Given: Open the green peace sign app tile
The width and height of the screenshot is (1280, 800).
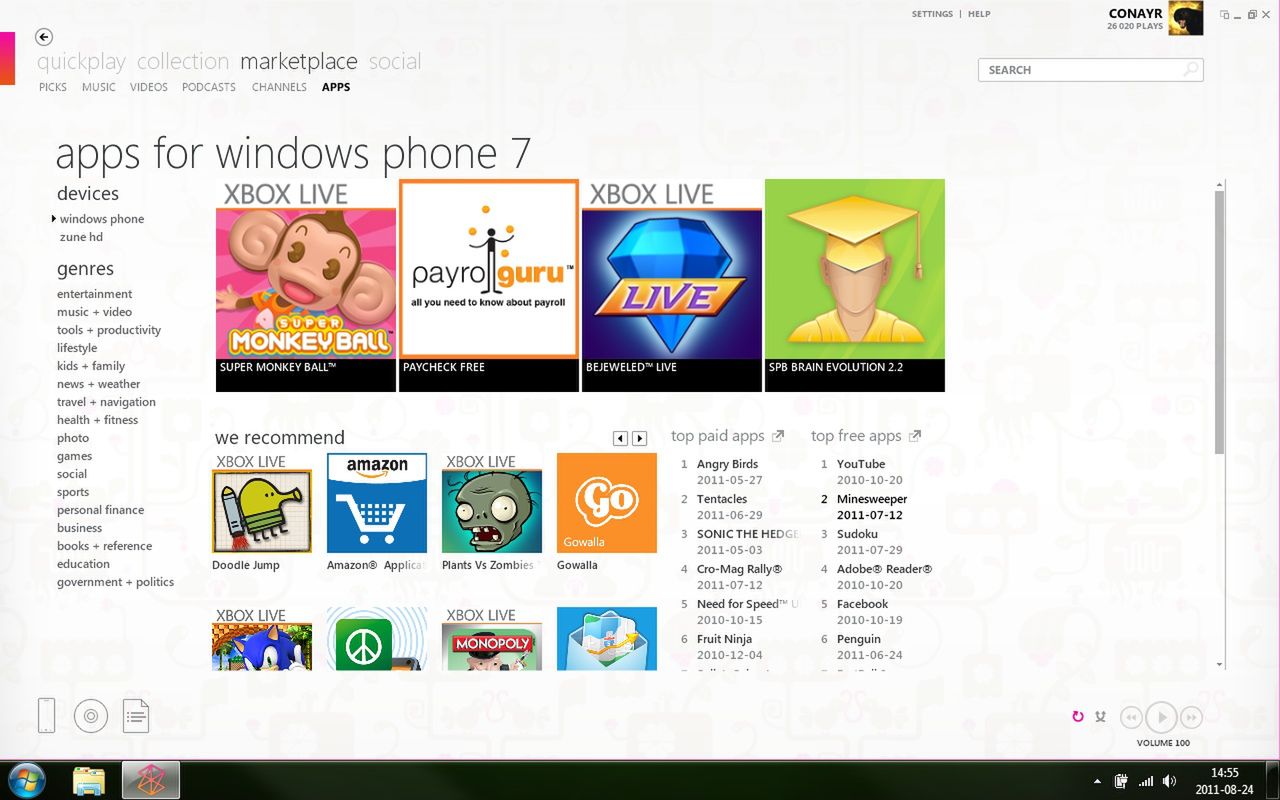Looking at the screenshot, I should 377,638.
